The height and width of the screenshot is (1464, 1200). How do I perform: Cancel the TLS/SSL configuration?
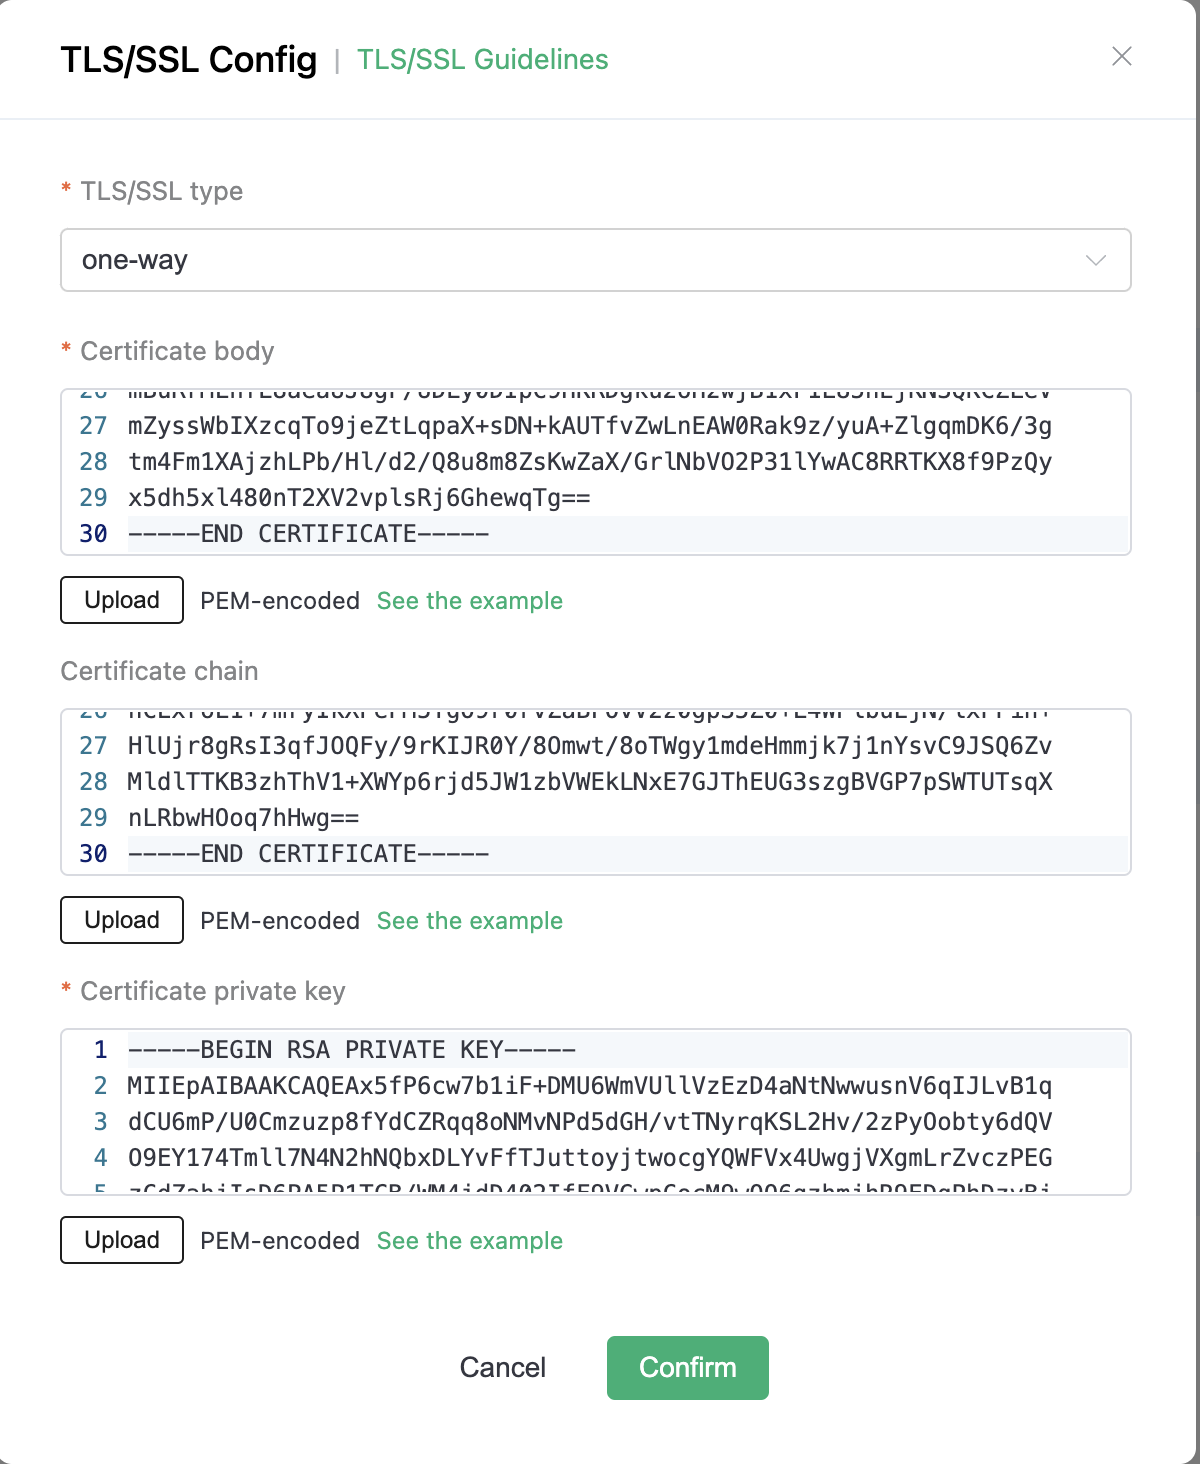[503, 1367]
